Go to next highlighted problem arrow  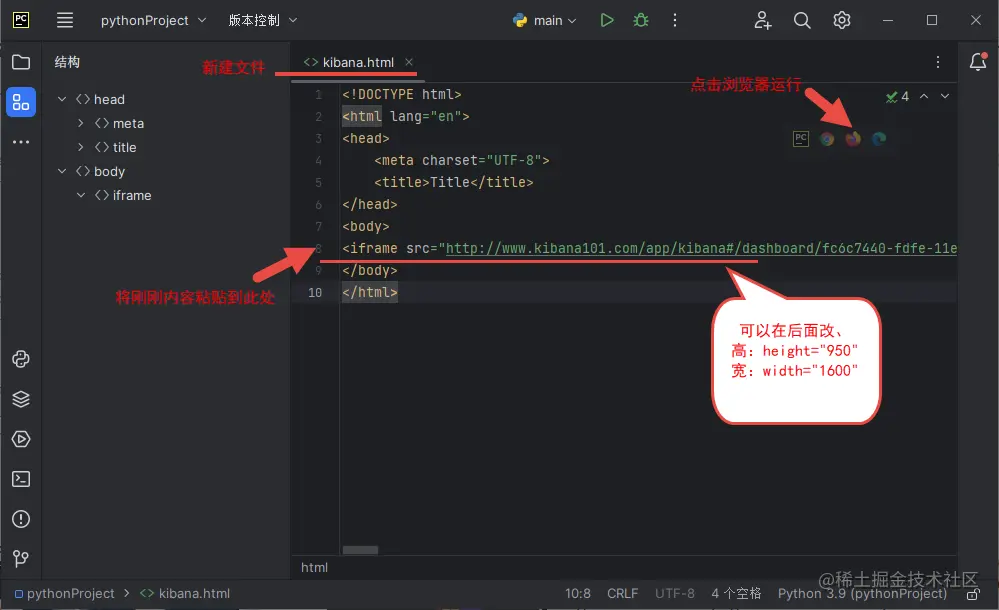pos(945,96)
